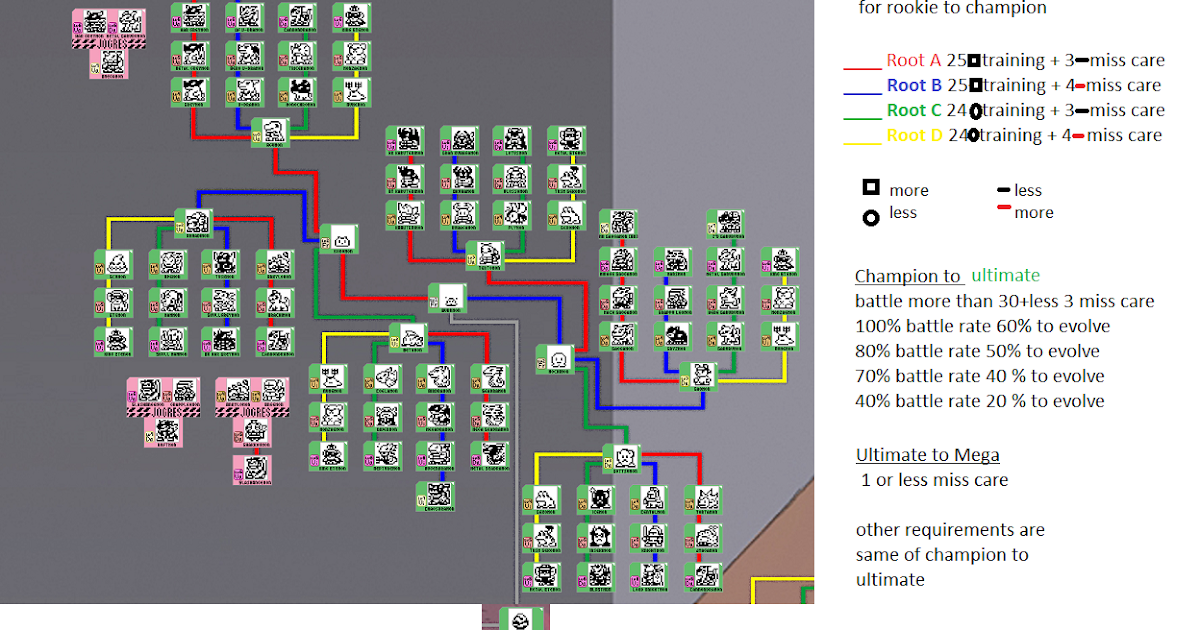This screenshot has width=1200, height=630.
Task: Click the 'Root A' label
Action: coord(914,61)
